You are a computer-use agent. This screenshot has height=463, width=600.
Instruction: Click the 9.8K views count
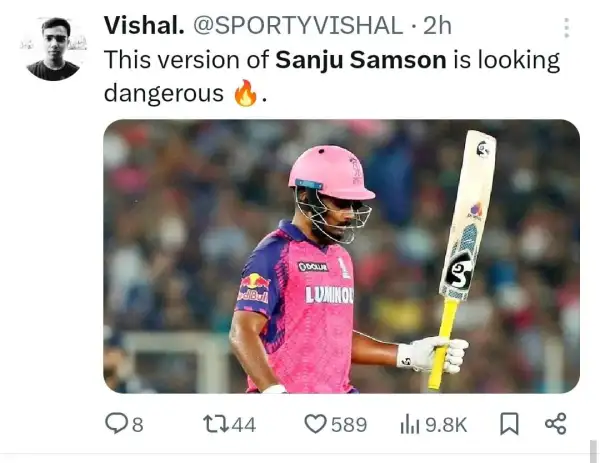[x=446, y=425]
